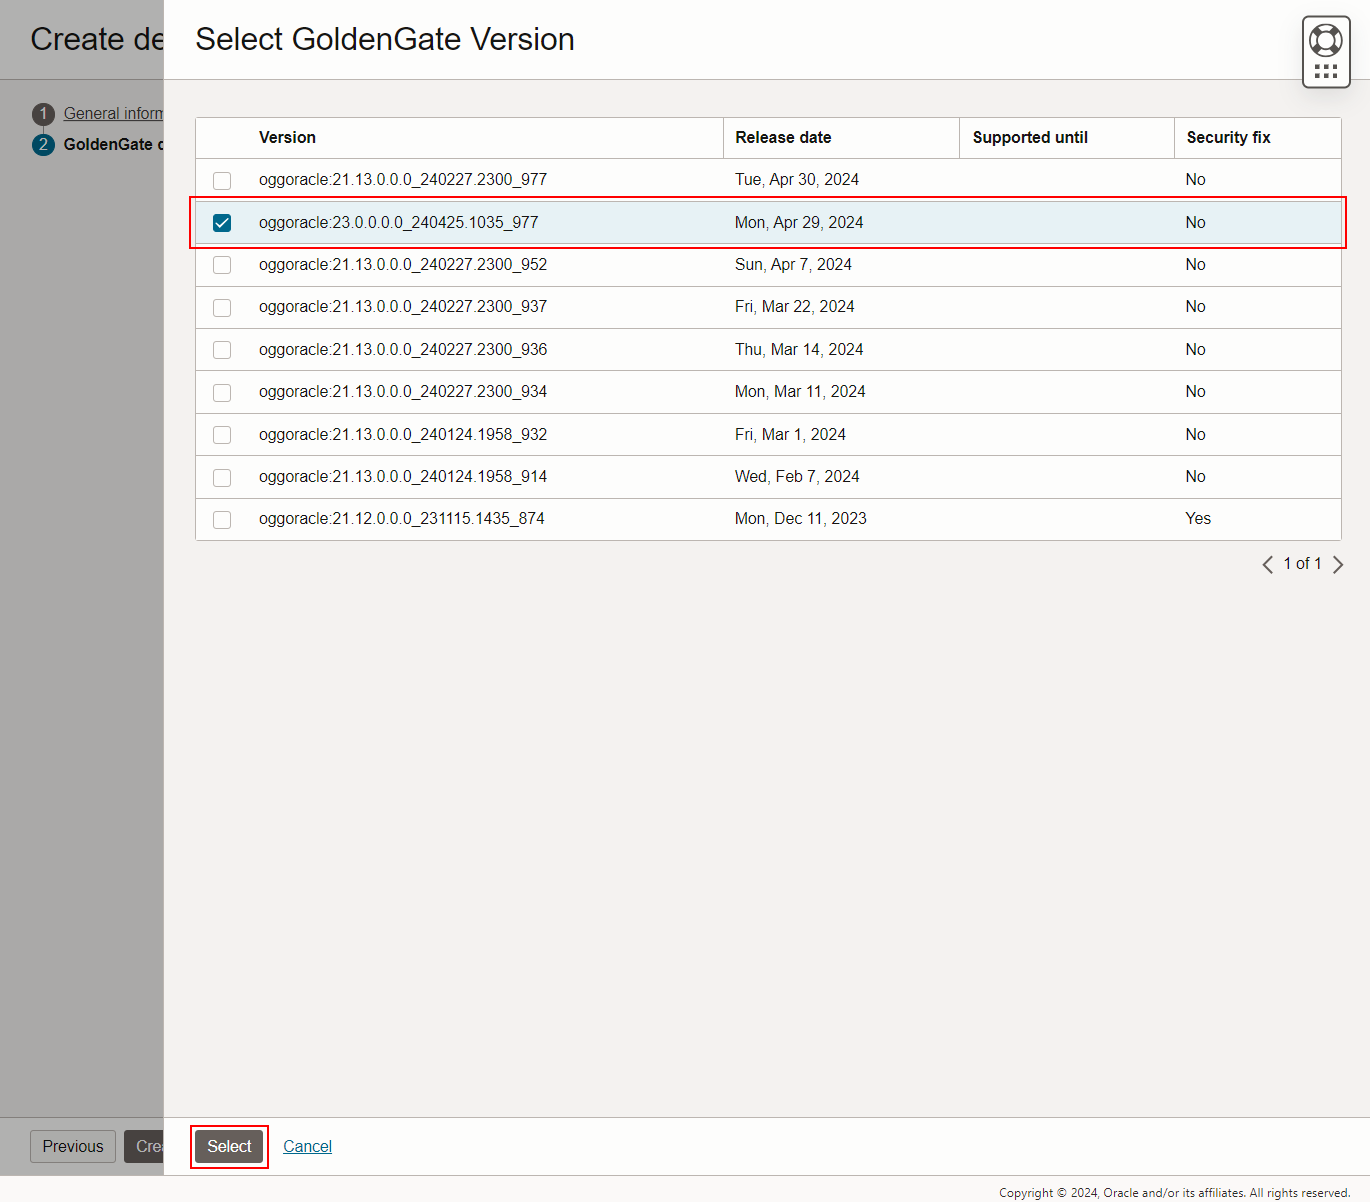Click the Select button
This screenshot has height=1202, width=1370.
tap(229, 1146)
